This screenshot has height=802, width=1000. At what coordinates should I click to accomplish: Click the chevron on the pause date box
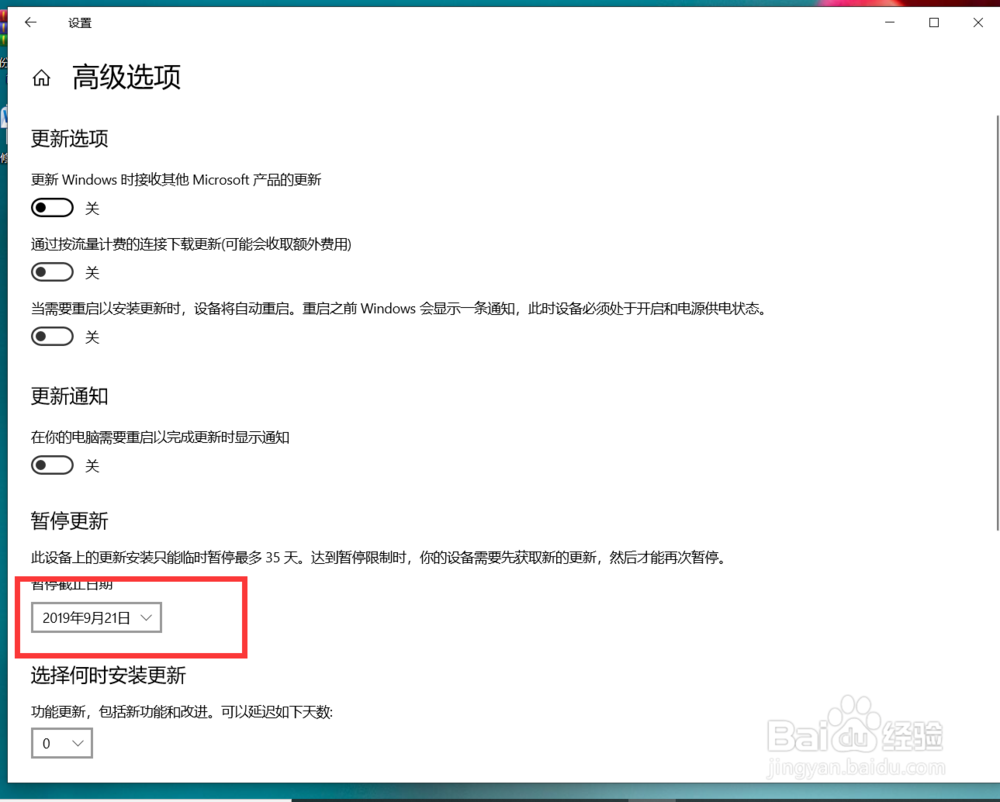146,617
